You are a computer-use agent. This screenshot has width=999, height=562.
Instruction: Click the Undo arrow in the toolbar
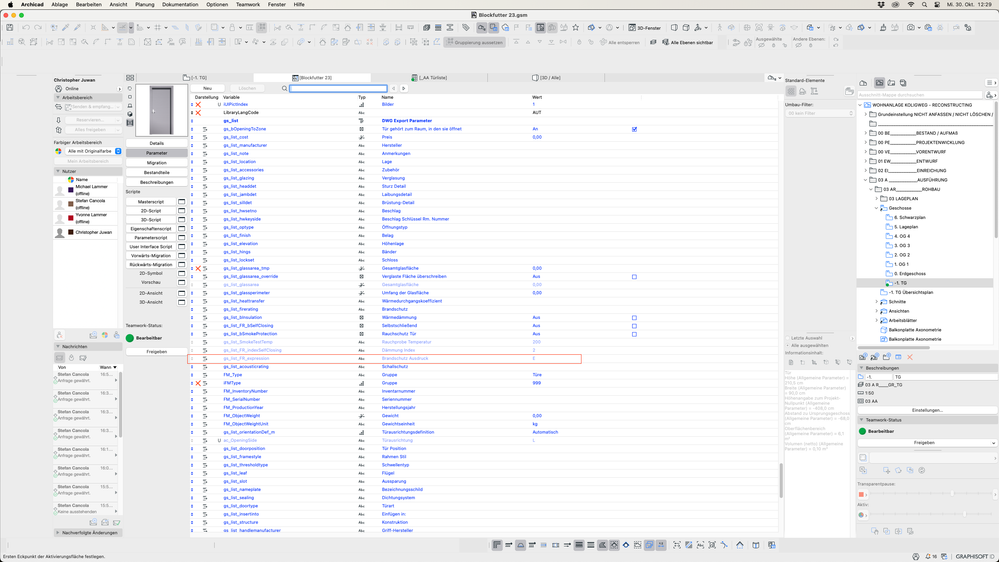pos(26,27)
